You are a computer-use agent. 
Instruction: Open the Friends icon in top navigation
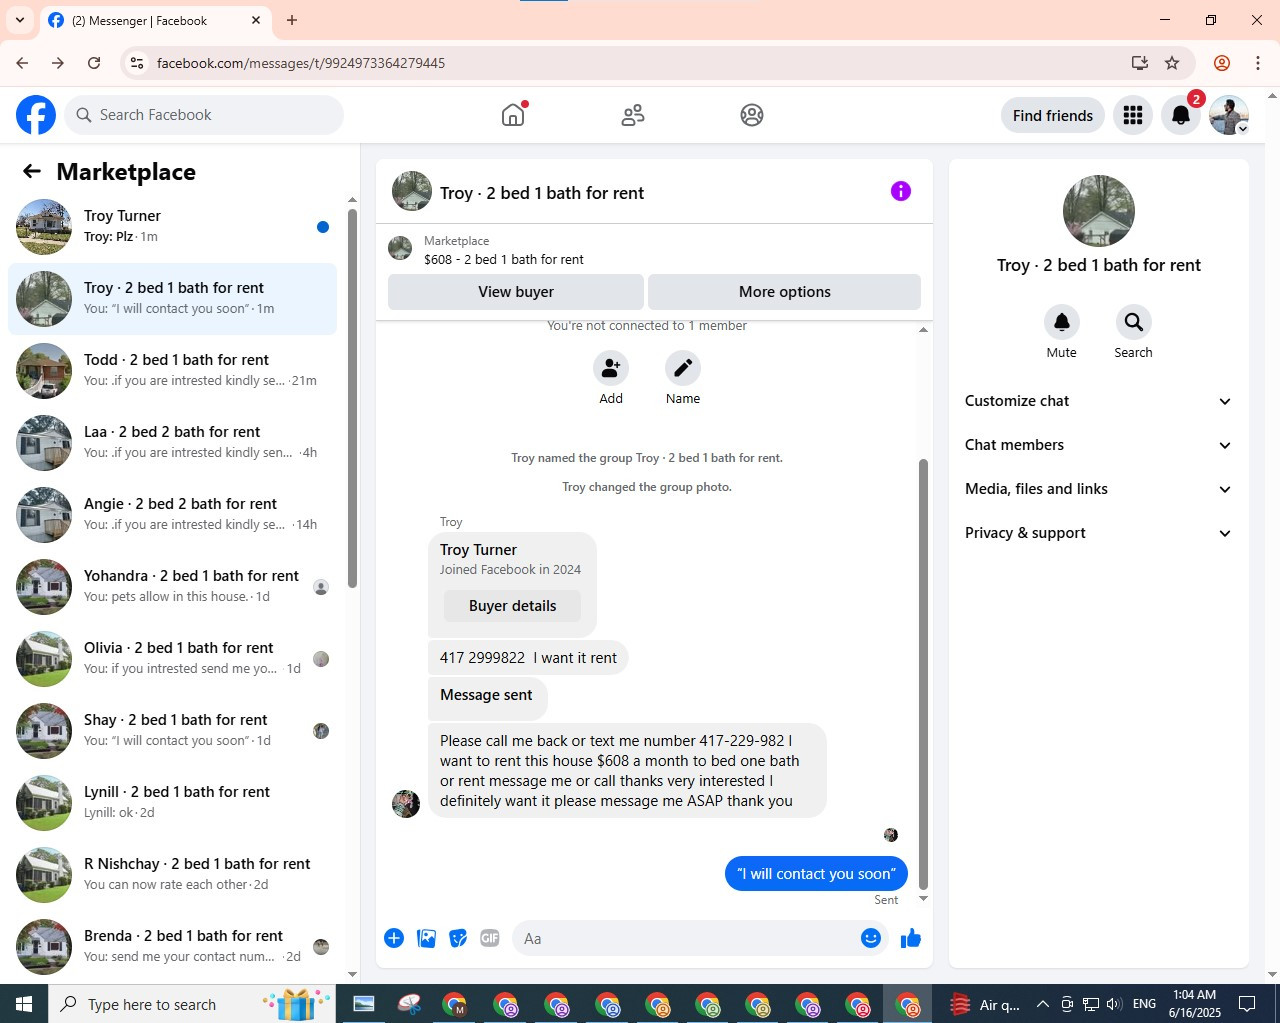[633, 115]
